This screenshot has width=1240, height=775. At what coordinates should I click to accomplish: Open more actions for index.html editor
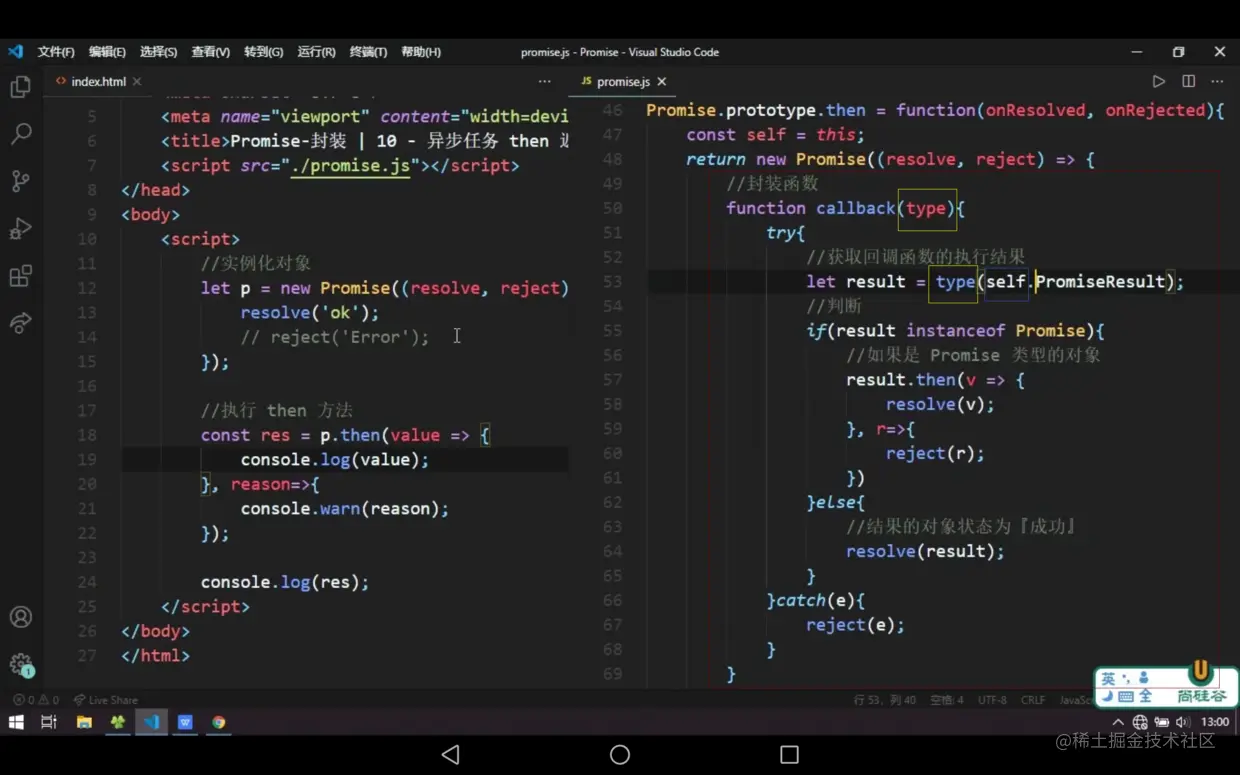tap(544, 81)
